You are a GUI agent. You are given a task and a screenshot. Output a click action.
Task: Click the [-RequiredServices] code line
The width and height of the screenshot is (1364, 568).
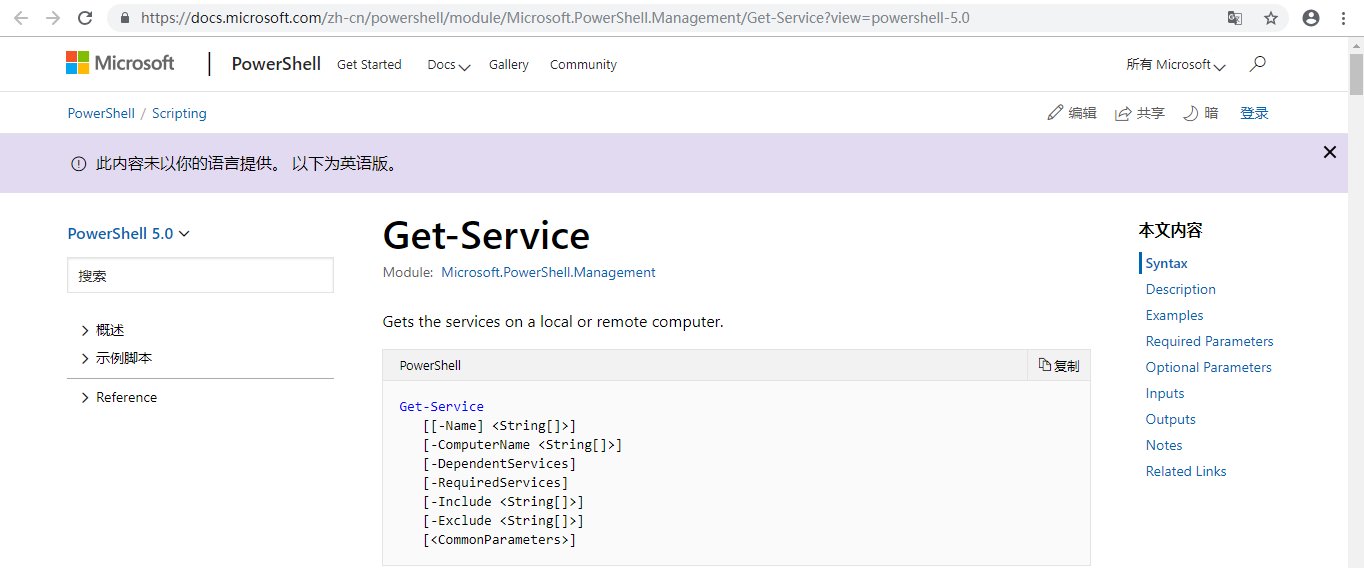pos(495,483)
